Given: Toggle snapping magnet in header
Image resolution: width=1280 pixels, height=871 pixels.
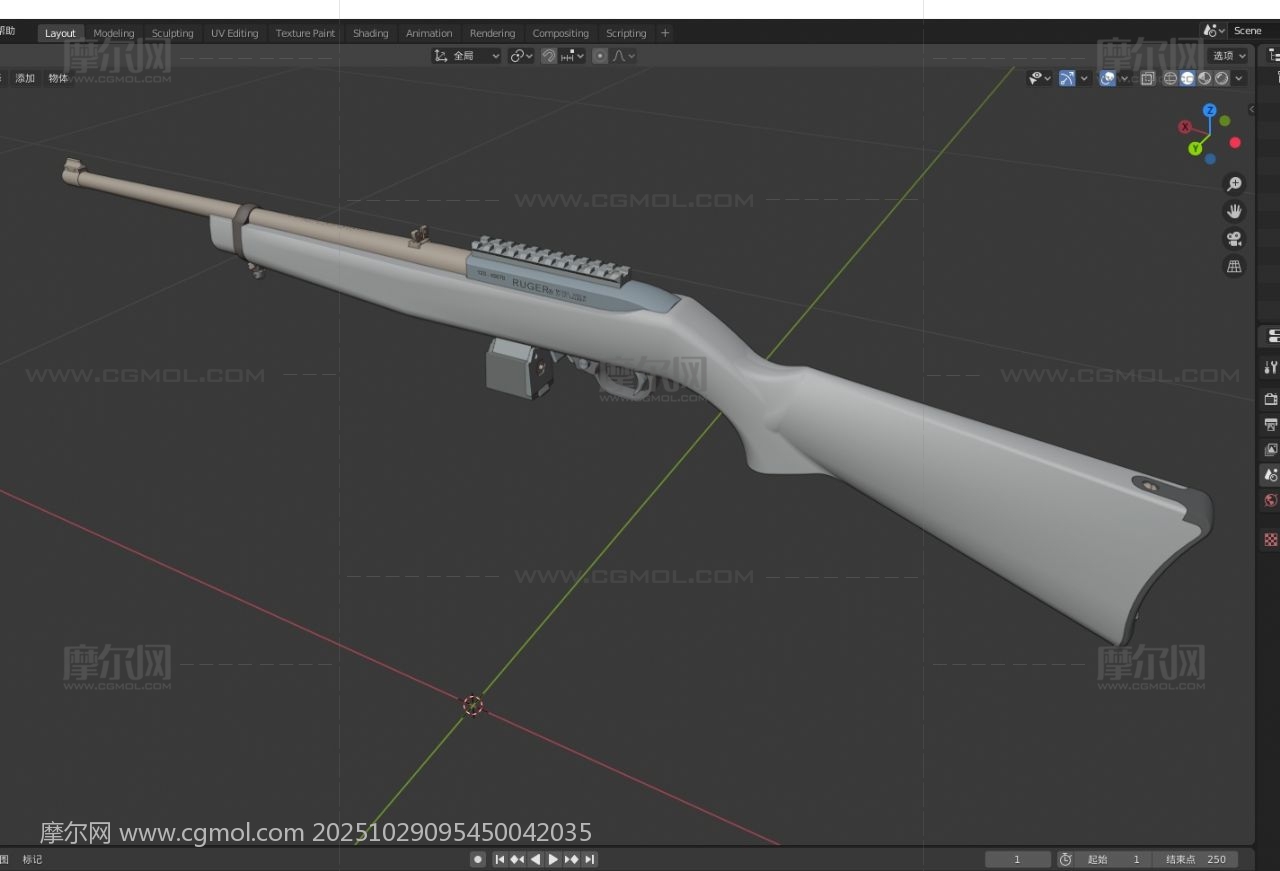Looking at the screenshot, I should pyautogui.click(x=549, y=56).
